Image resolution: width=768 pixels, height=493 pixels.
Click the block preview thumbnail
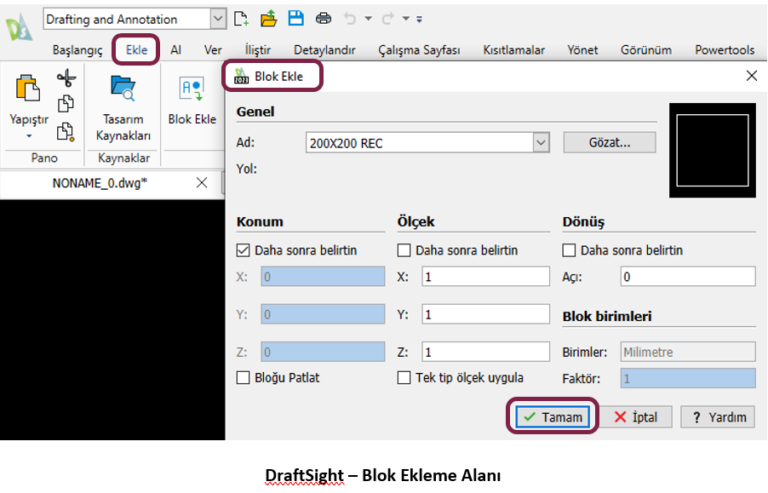pos(714,150)
